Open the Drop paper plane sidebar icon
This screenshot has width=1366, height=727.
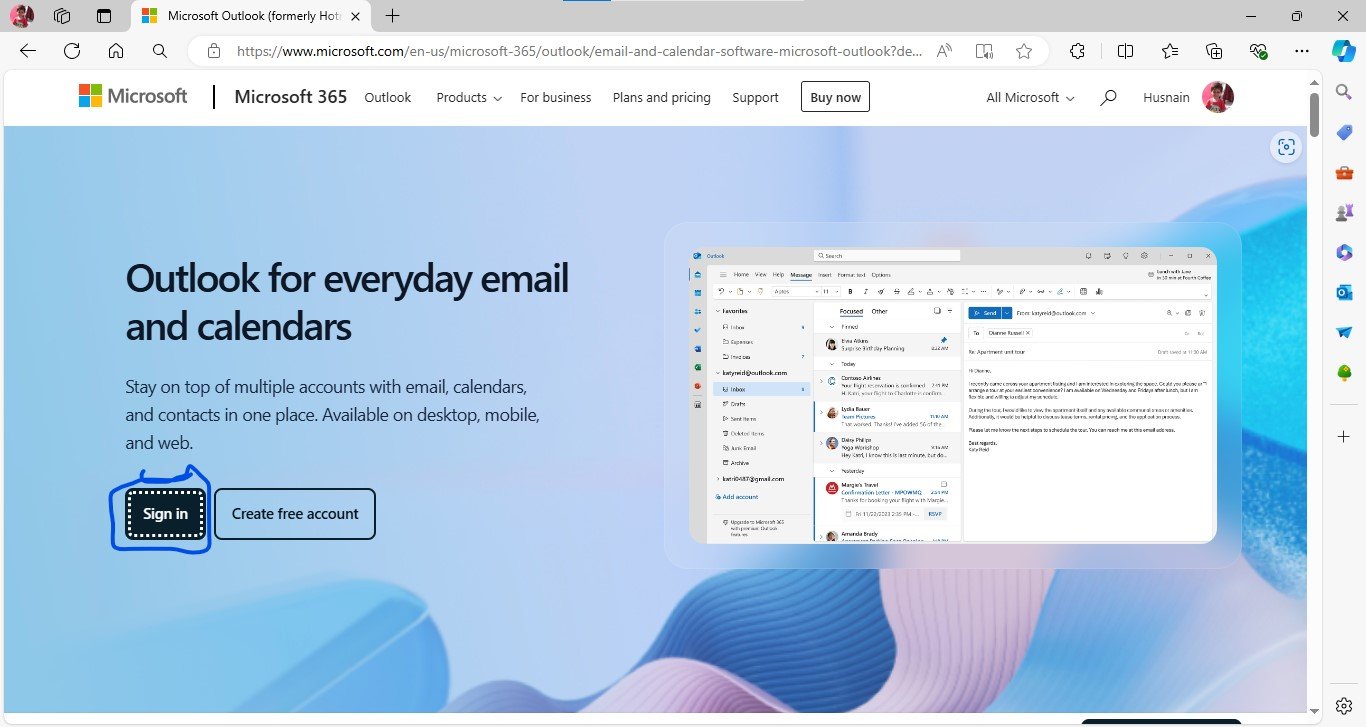click(x=1344, y=332)
